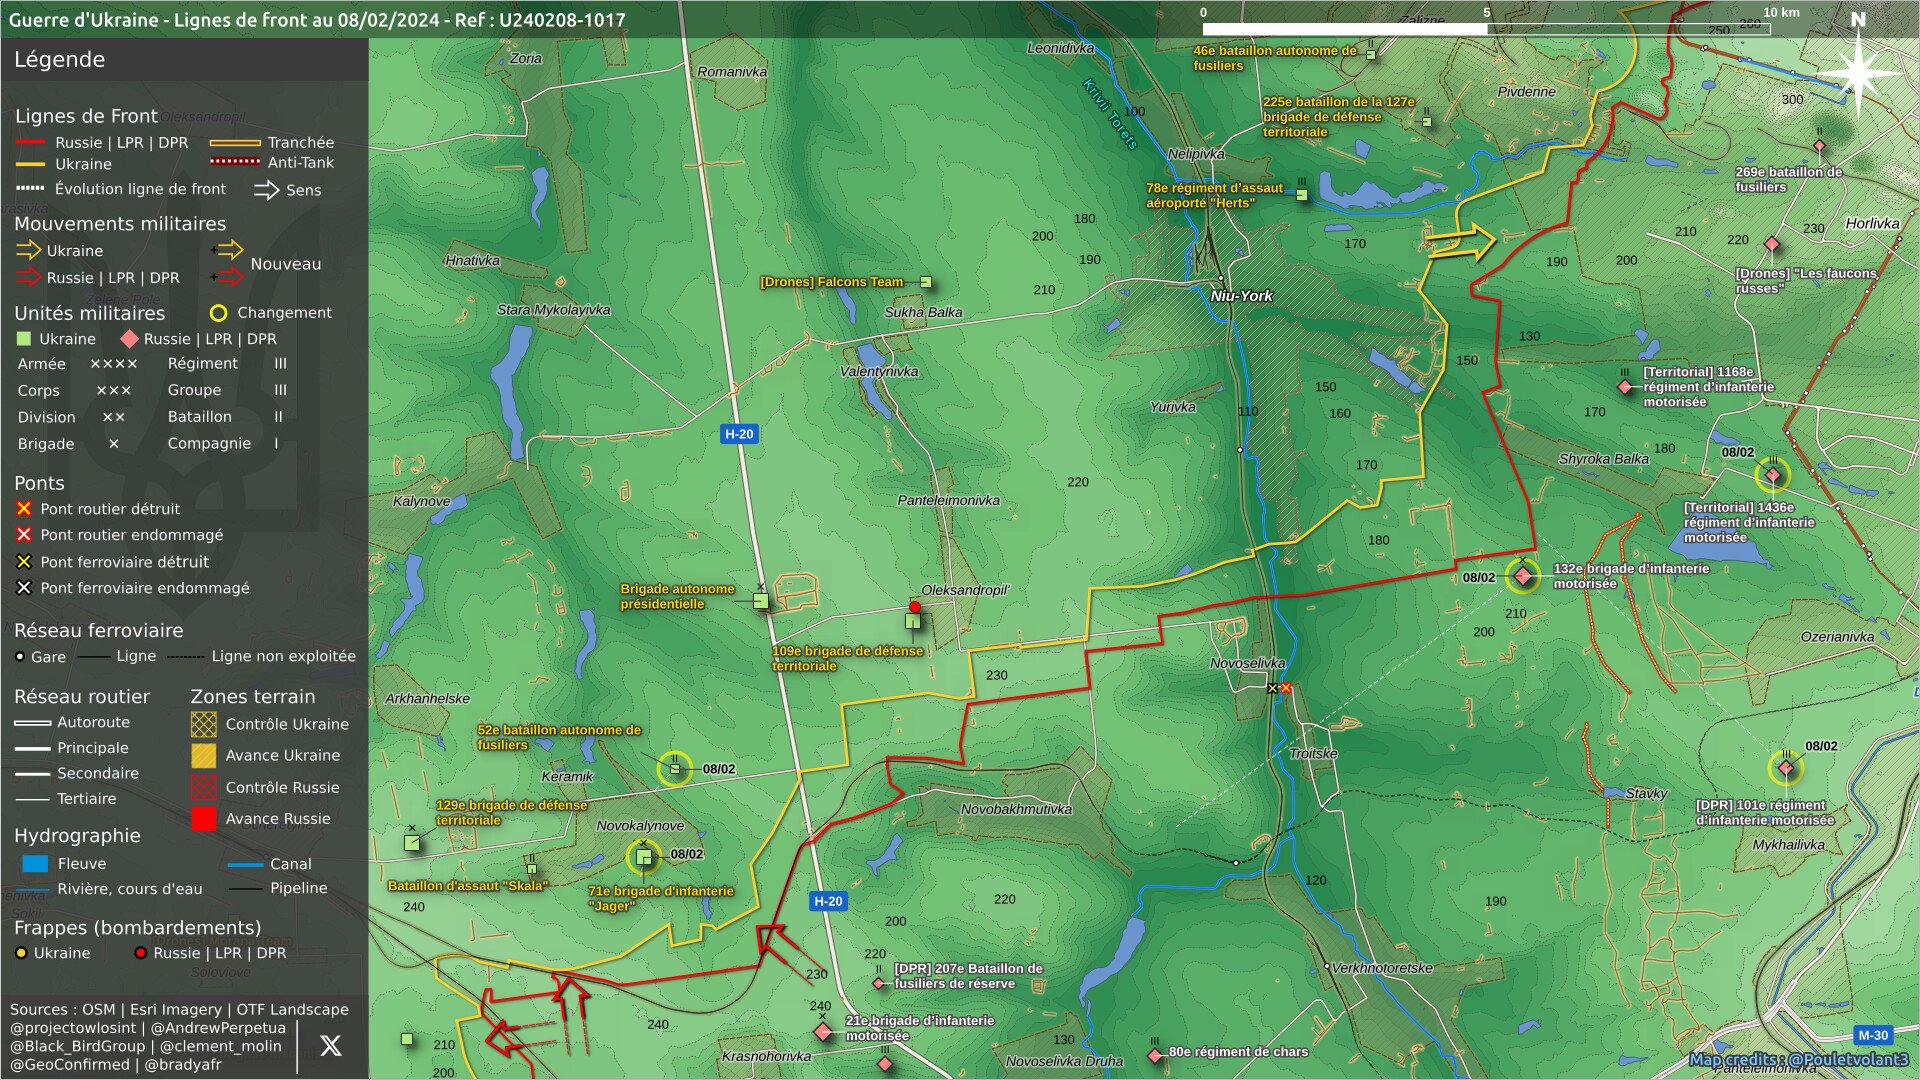
Task: Click the 21e brigade d'infanterie motorisée diamond
Action: click(823, 1031)
